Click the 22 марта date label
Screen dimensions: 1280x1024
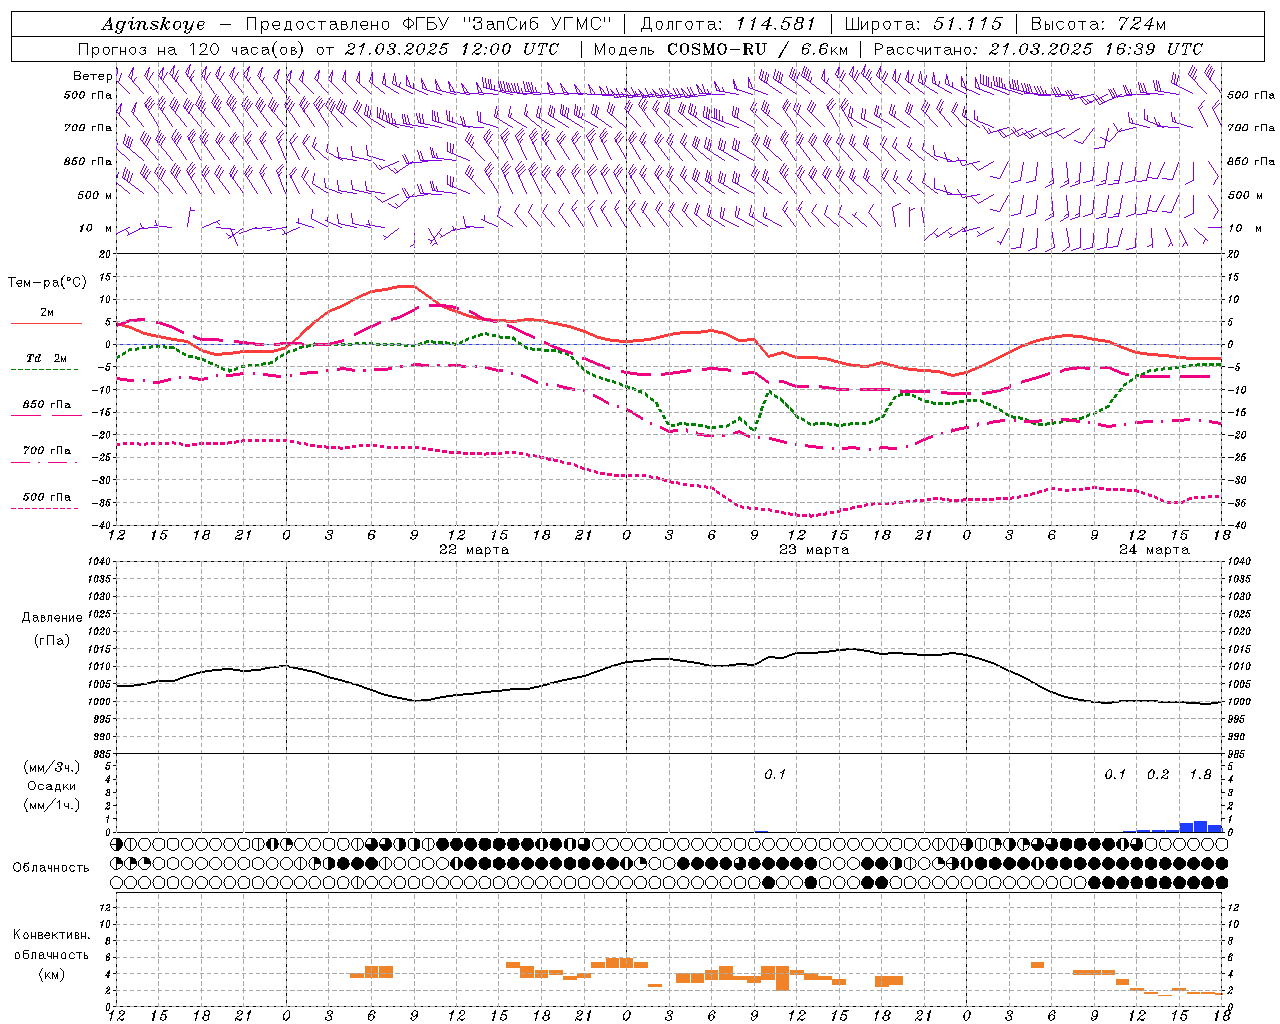pos(474,550)
